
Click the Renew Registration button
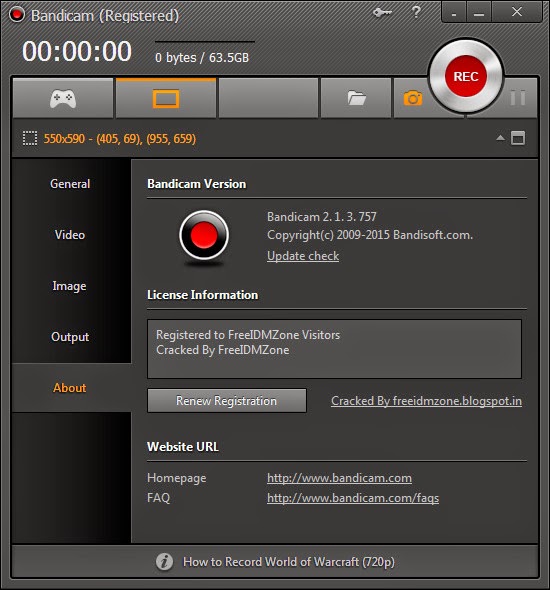point(227,401)
